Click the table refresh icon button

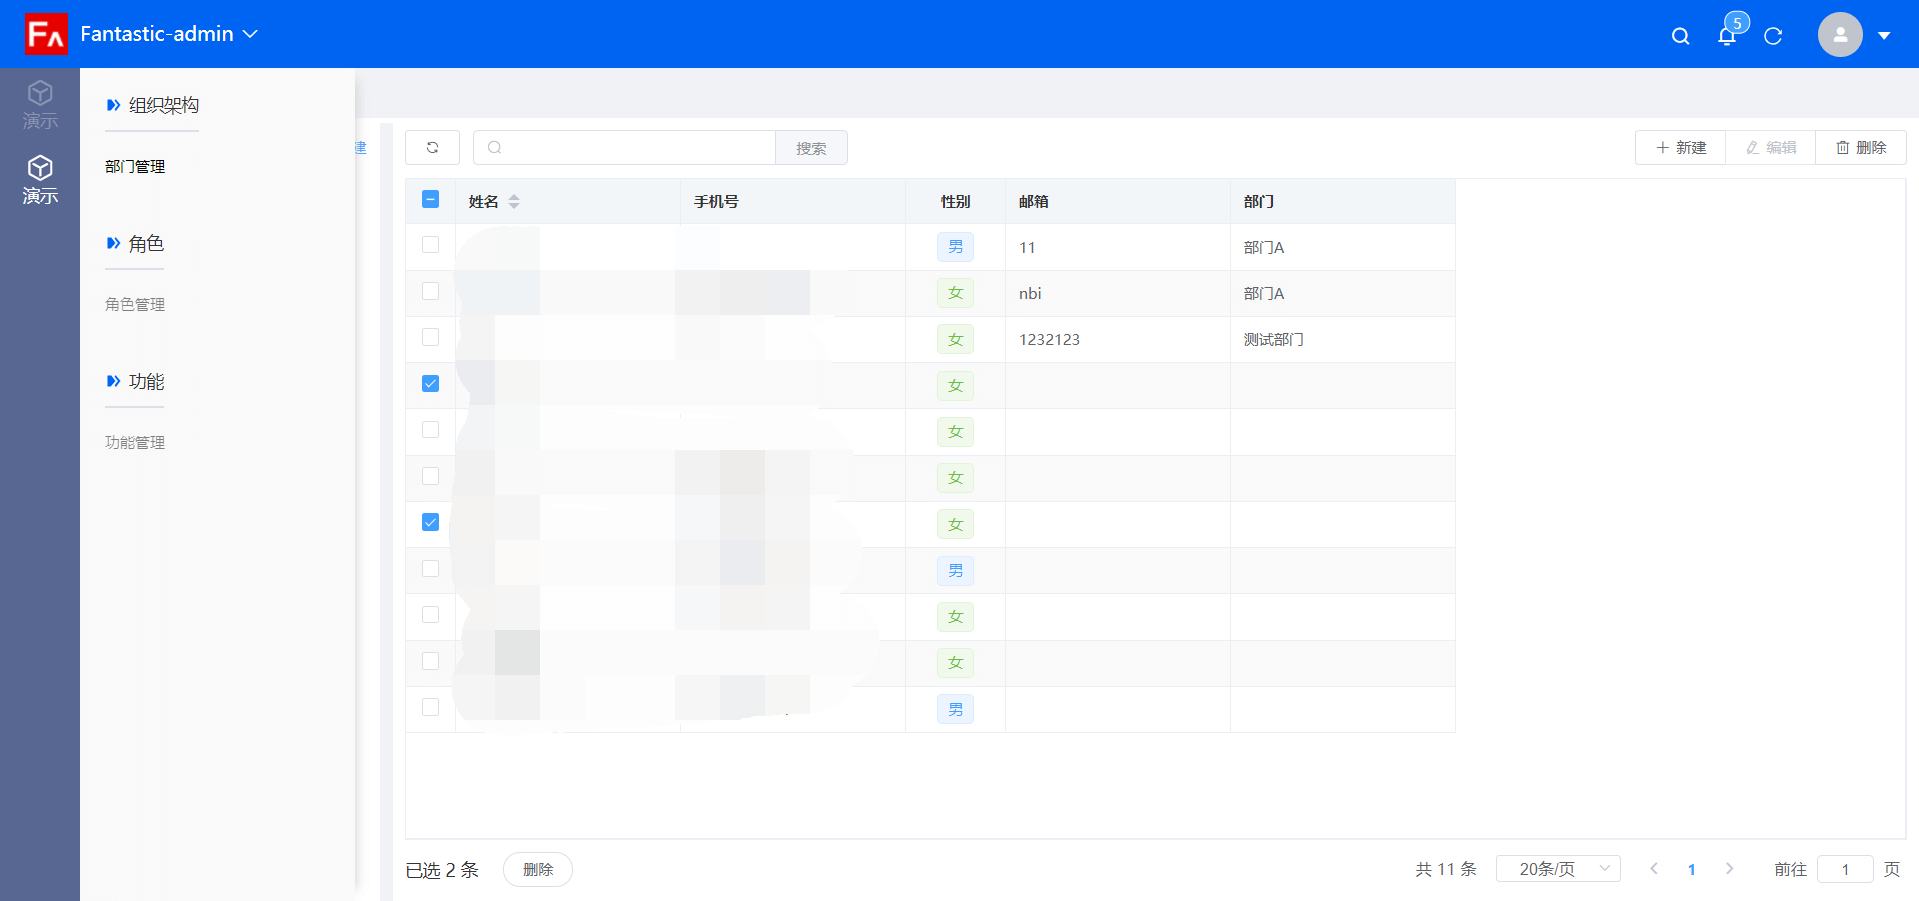coord(432,148)
